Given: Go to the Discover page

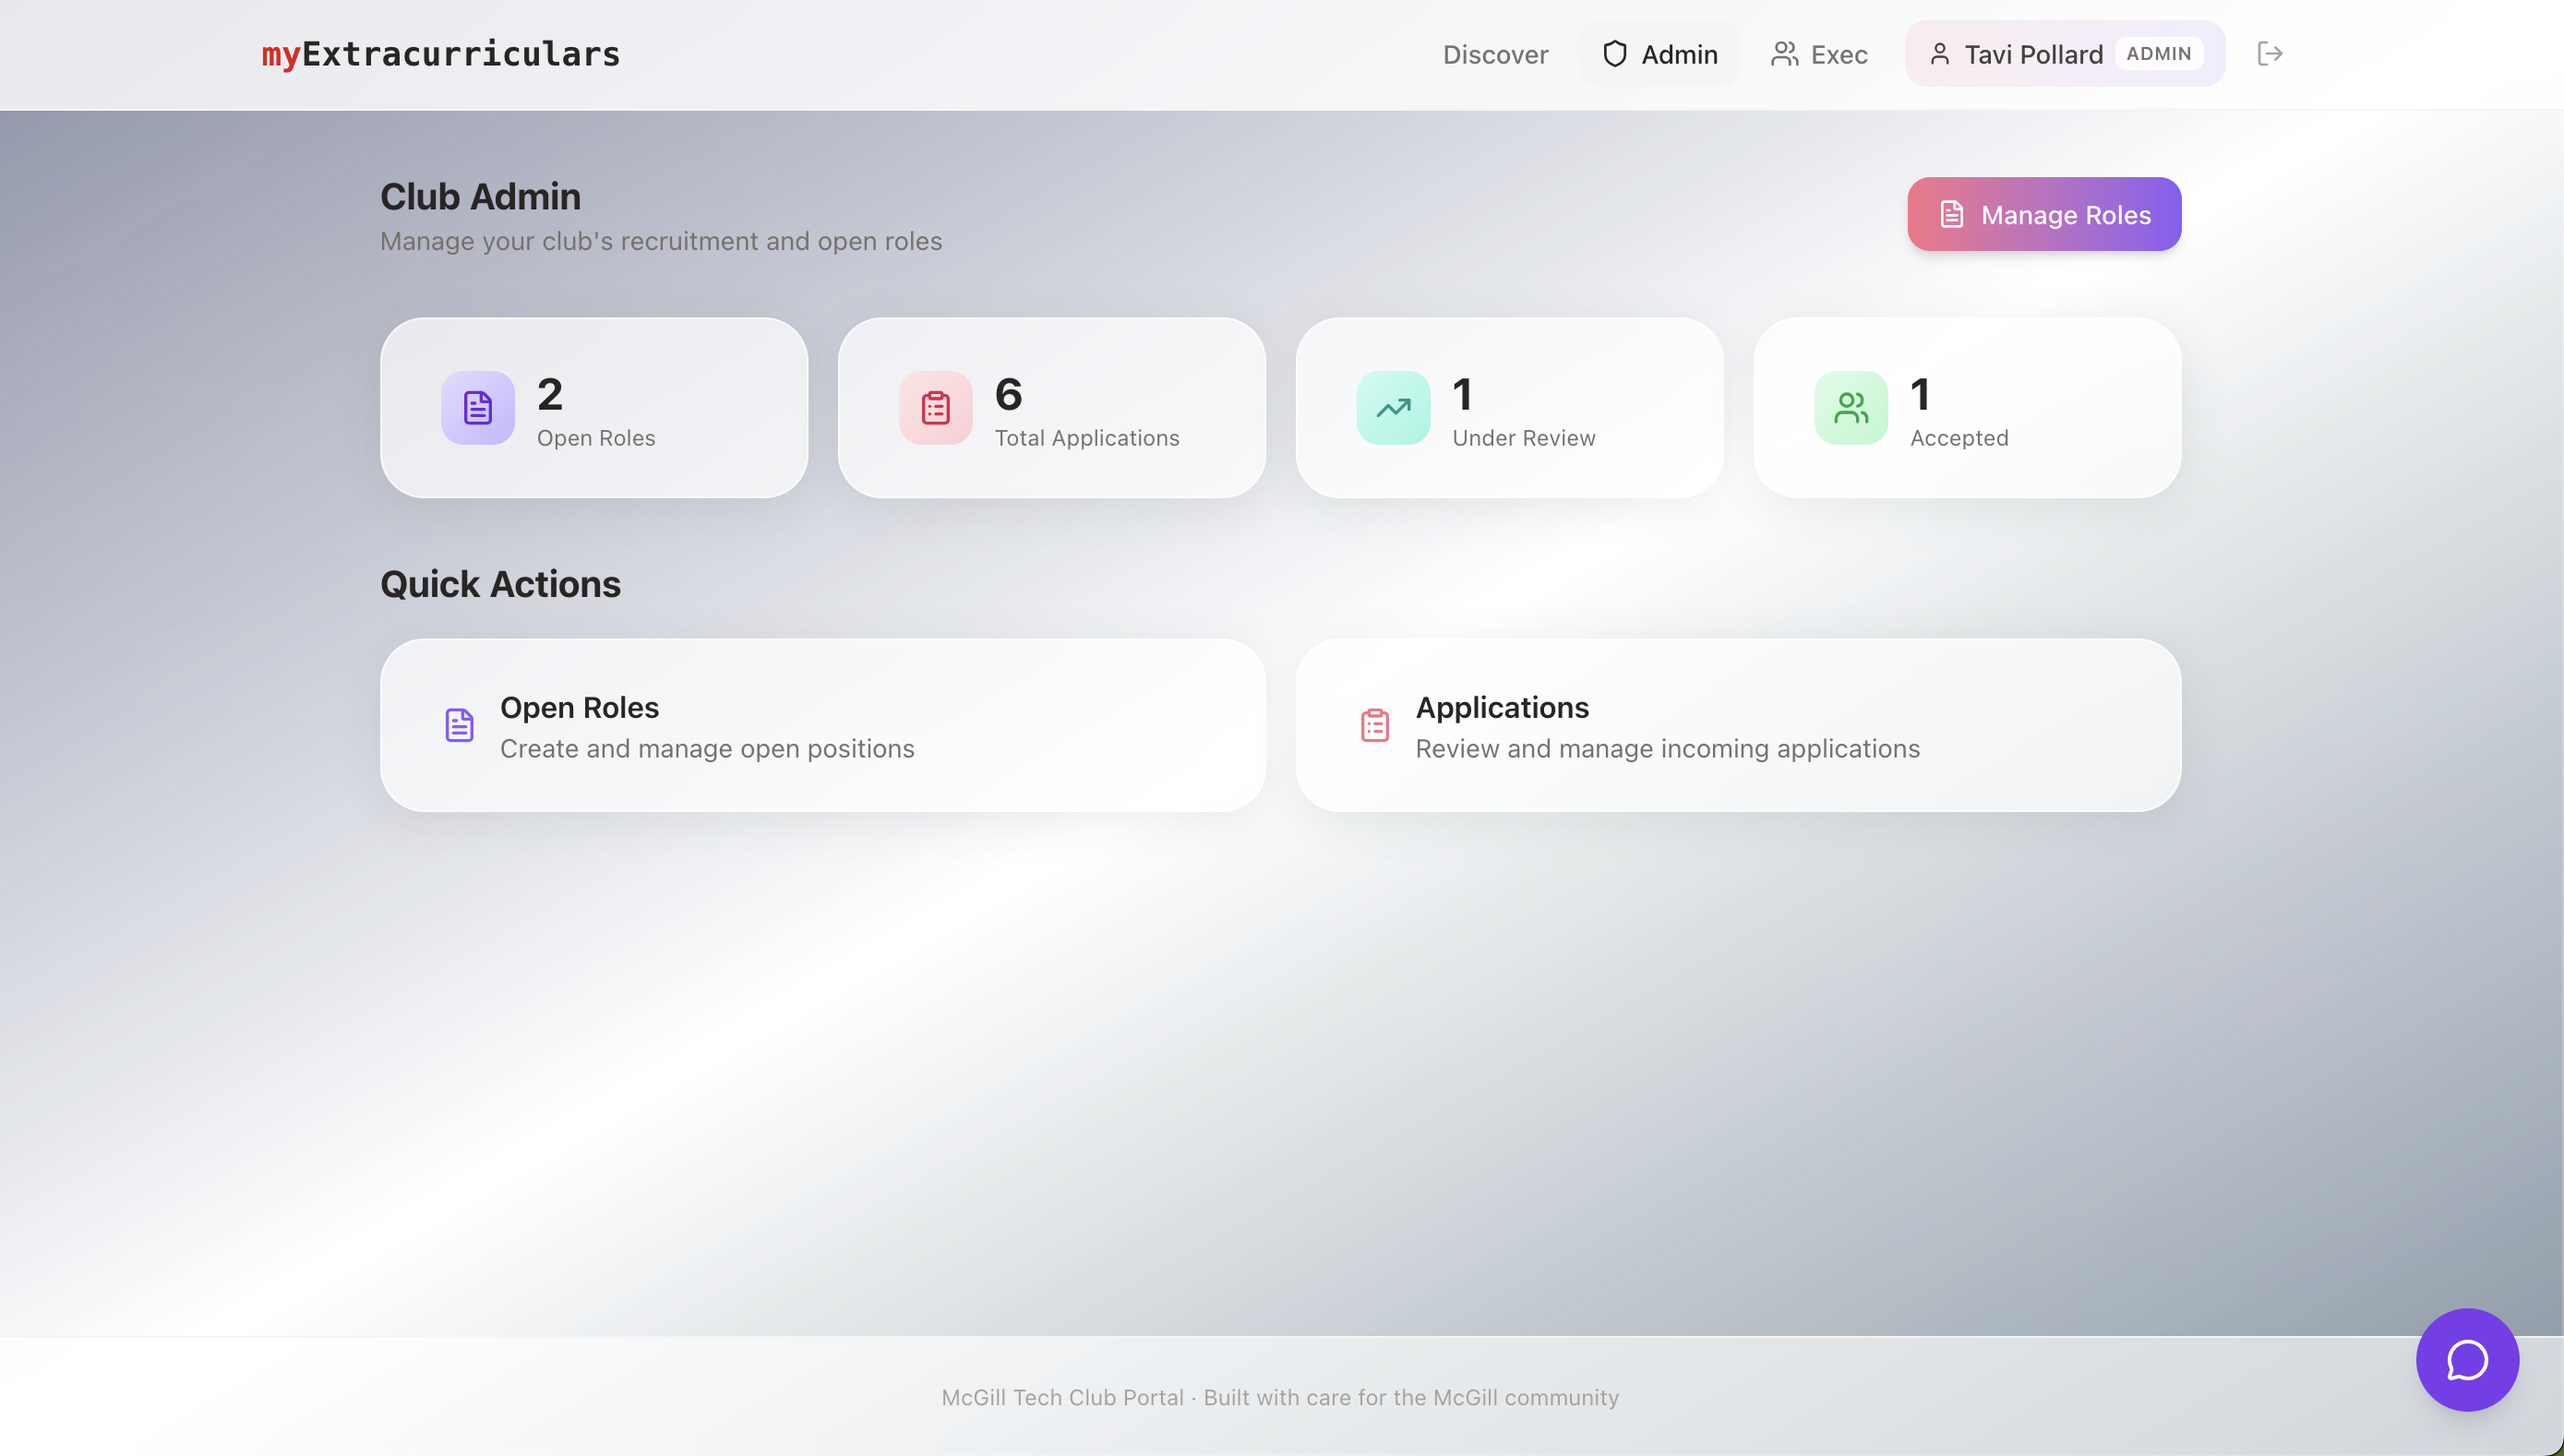Looking at the screenshot, I should 1495,54.
